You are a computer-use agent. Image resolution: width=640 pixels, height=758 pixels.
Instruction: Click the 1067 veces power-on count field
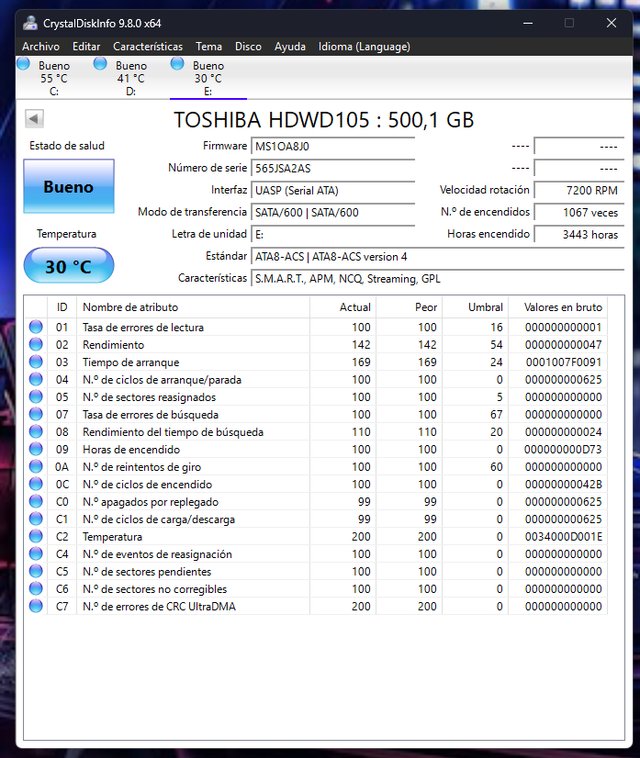[579, 212]
